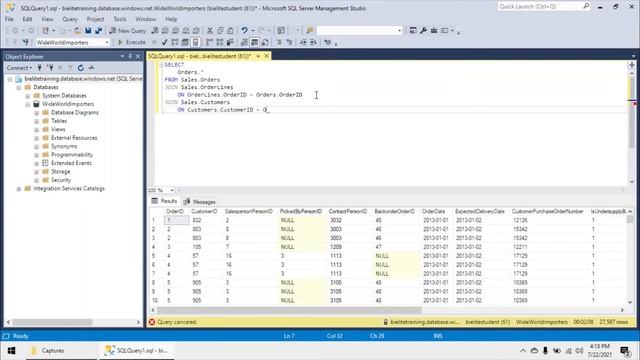Close the SQLQuery1.sql tab

[x=267, y=56]
